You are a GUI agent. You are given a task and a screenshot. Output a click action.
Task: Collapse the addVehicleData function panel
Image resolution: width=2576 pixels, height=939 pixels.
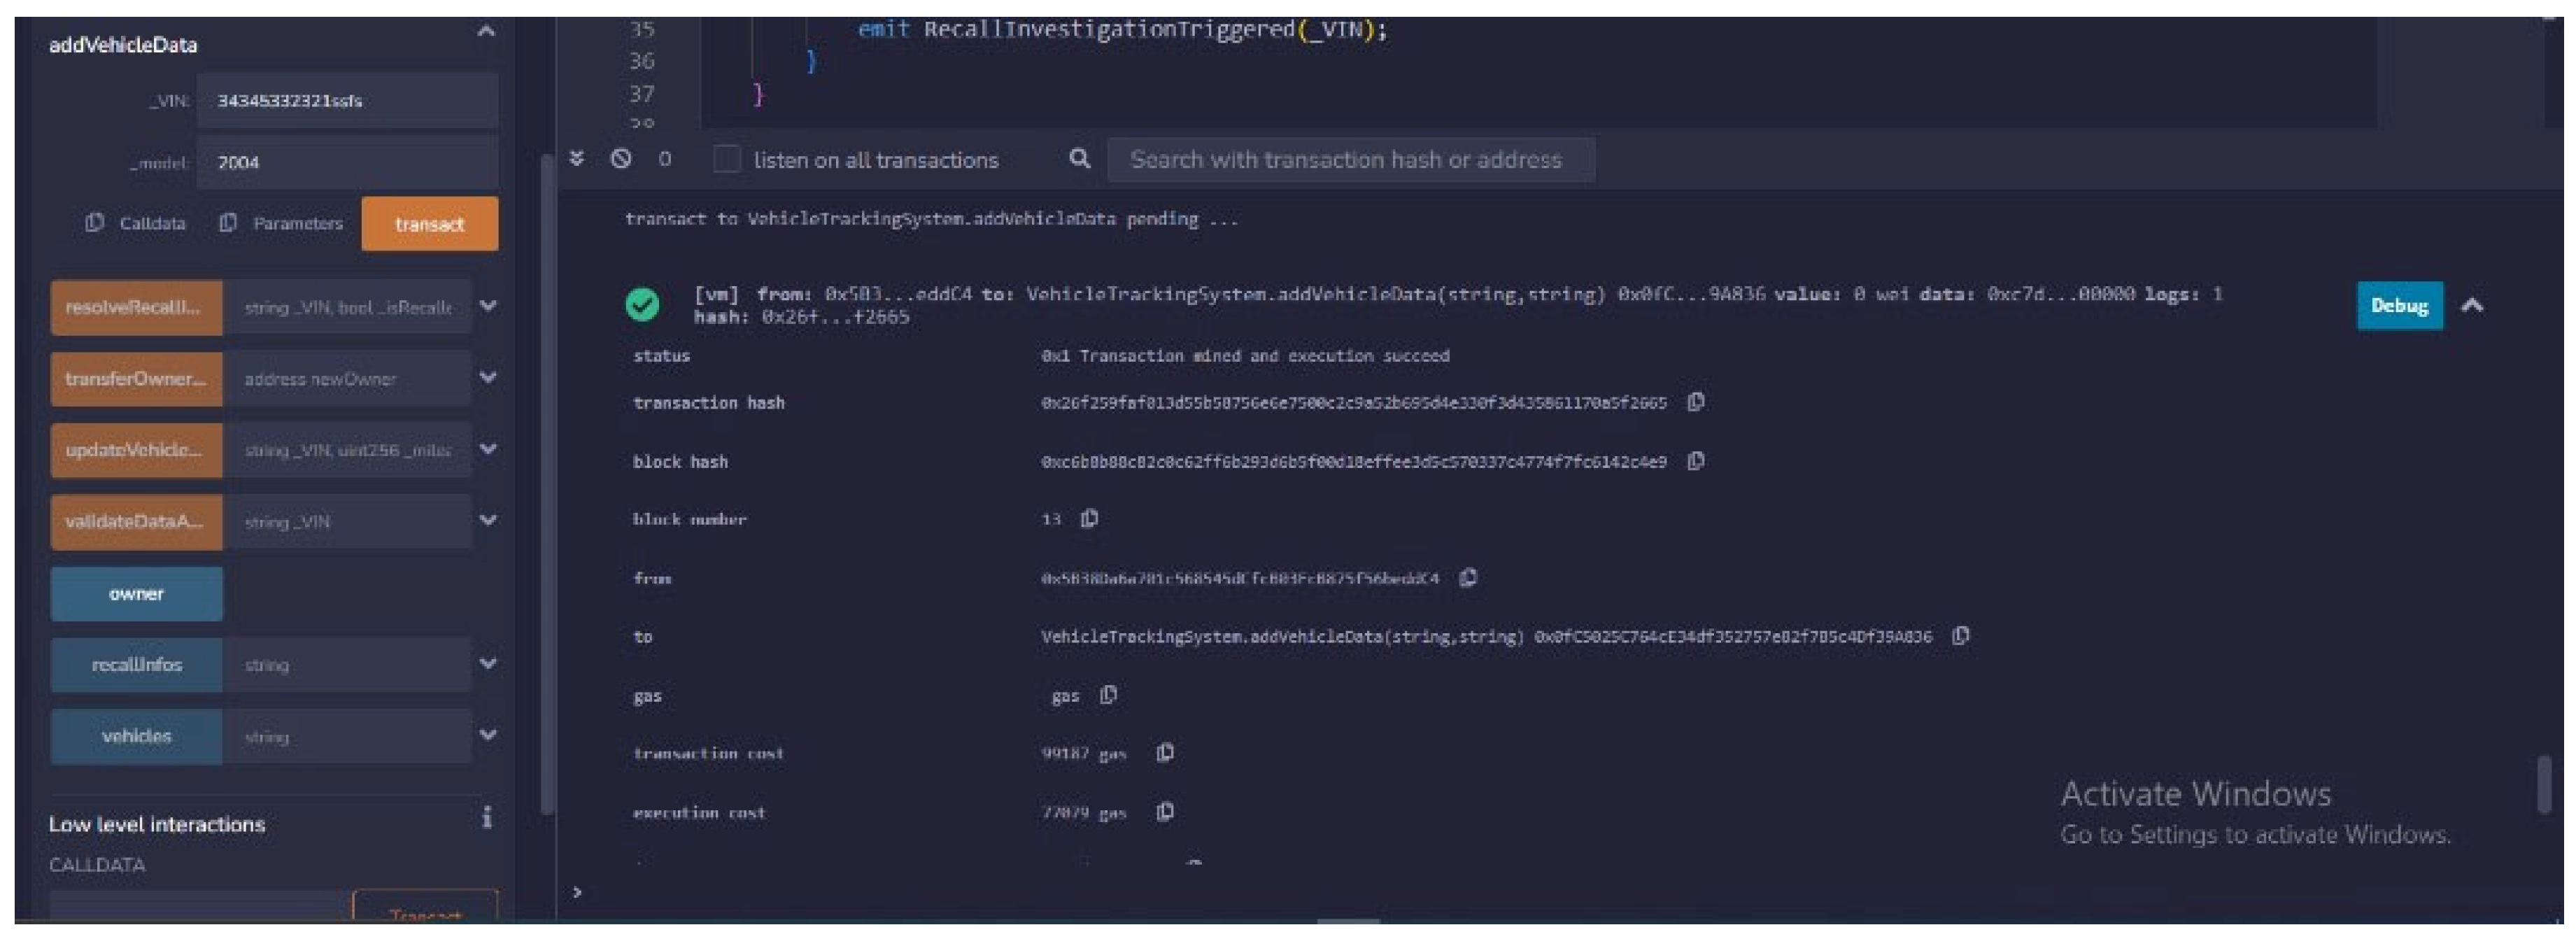[486, 32]
